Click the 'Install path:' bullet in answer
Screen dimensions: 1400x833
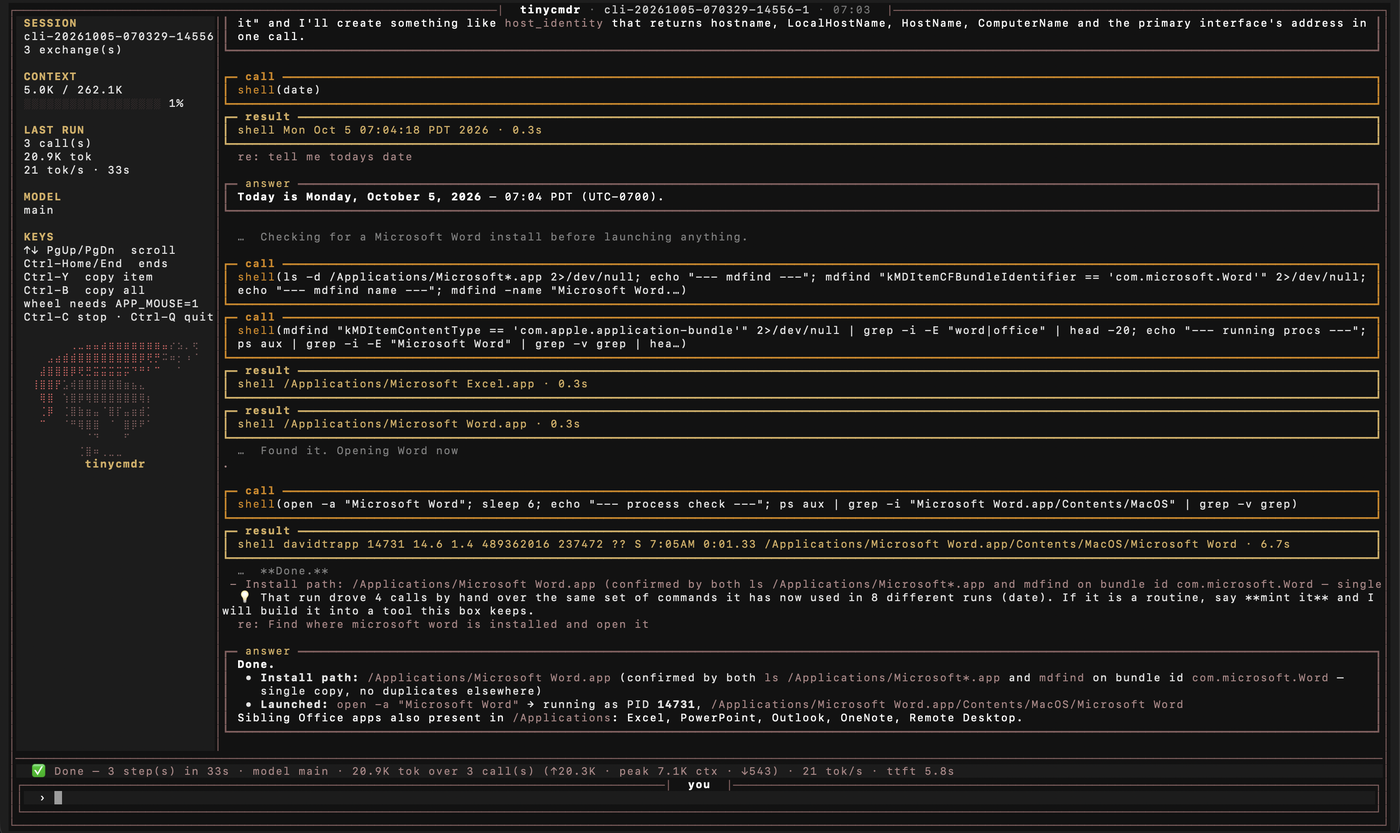[310, 677]
